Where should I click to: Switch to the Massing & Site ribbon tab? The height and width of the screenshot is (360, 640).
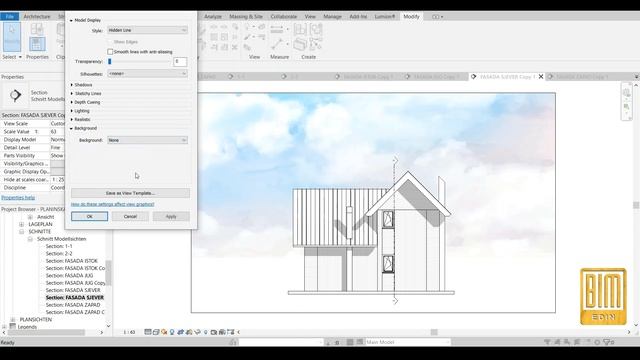[246, 16]
